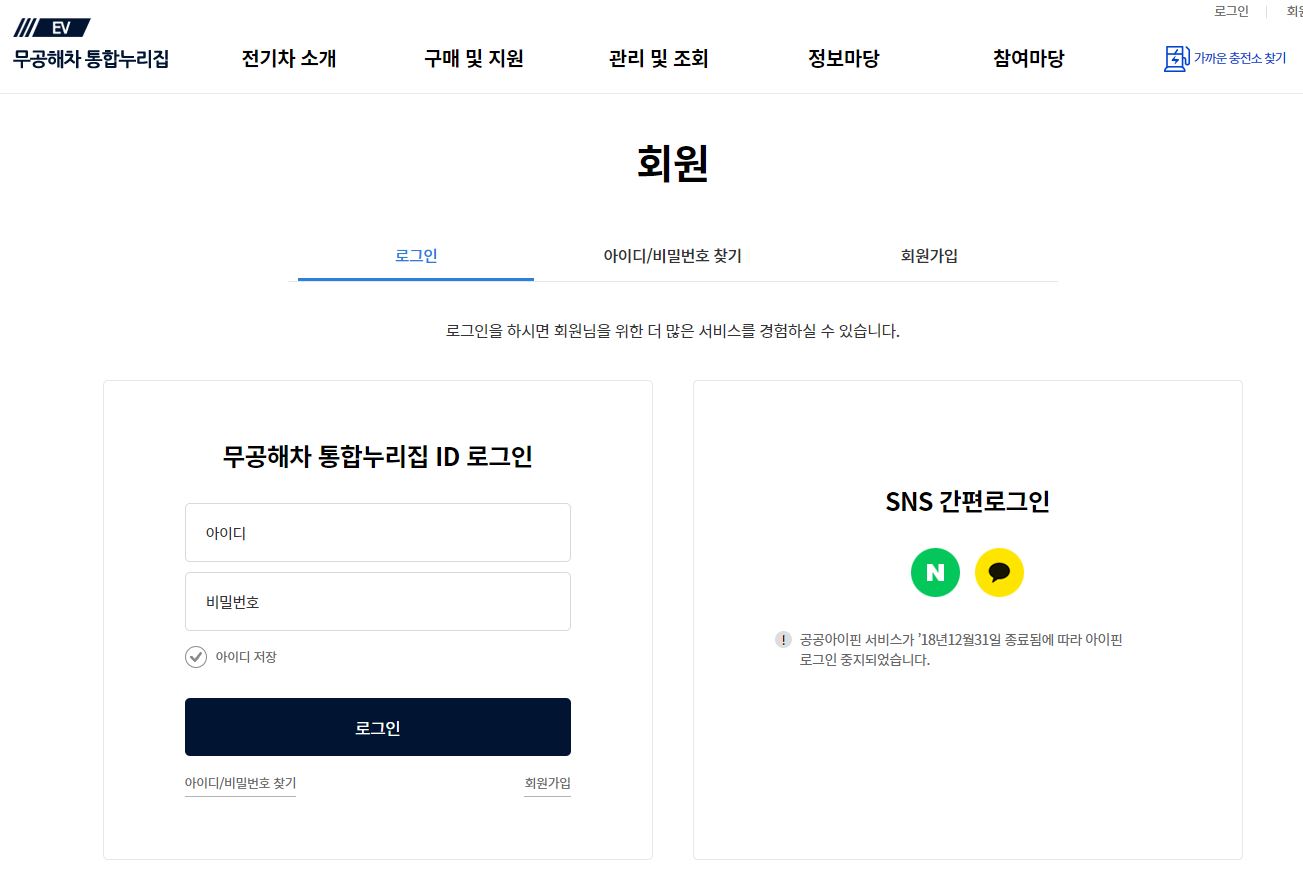Click the 비밀번호 input field
Screen dimensions: 1303x880
[378, 601]
